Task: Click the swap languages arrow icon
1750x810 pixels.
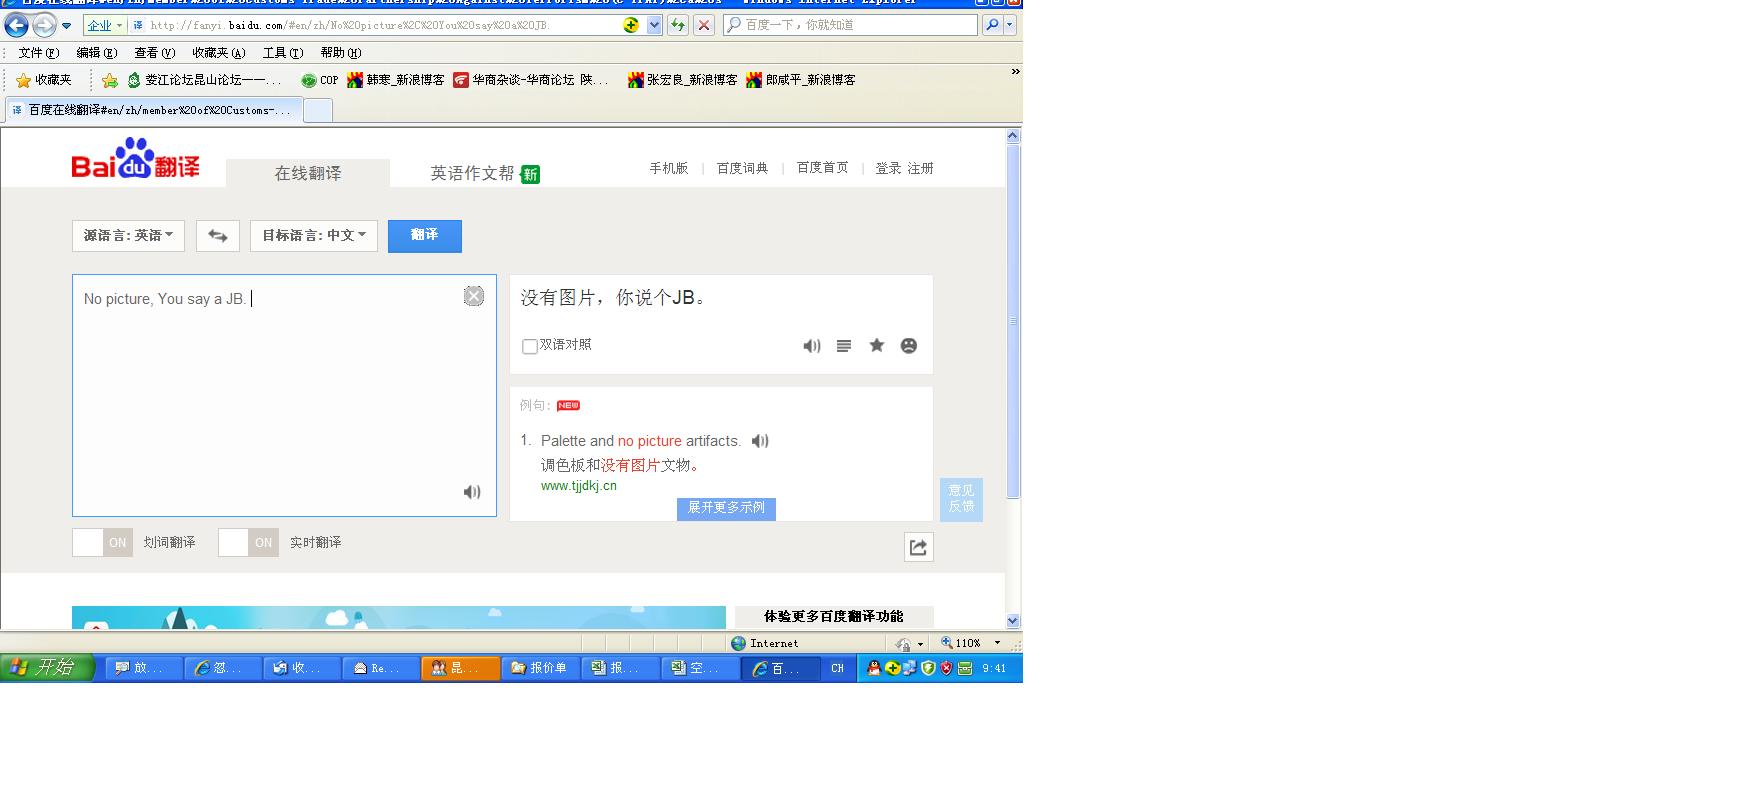Action: click(x=217, y=236)
